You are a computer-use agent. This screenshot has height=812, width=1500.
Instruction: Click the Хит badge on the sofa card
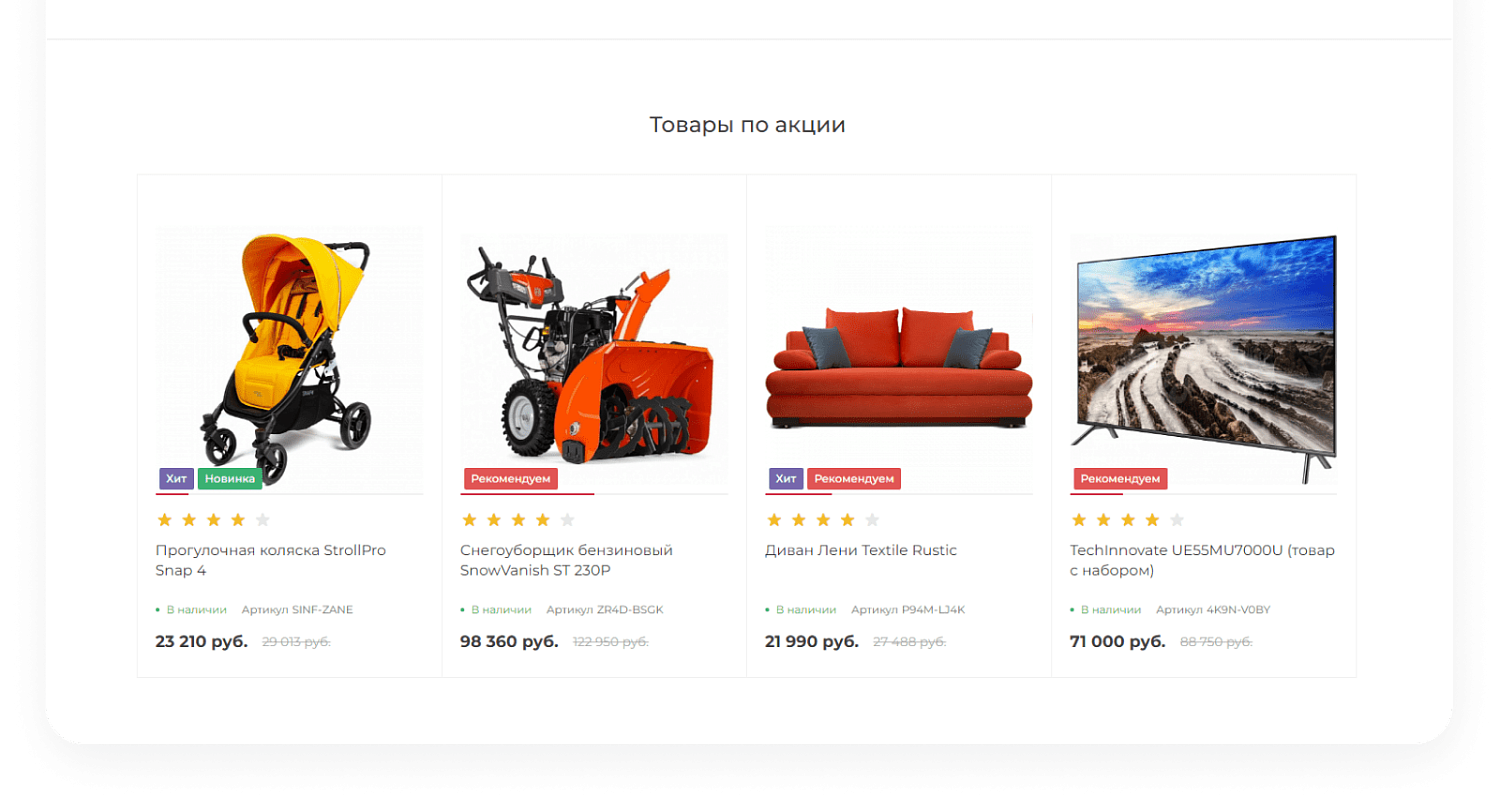[786, 479]
